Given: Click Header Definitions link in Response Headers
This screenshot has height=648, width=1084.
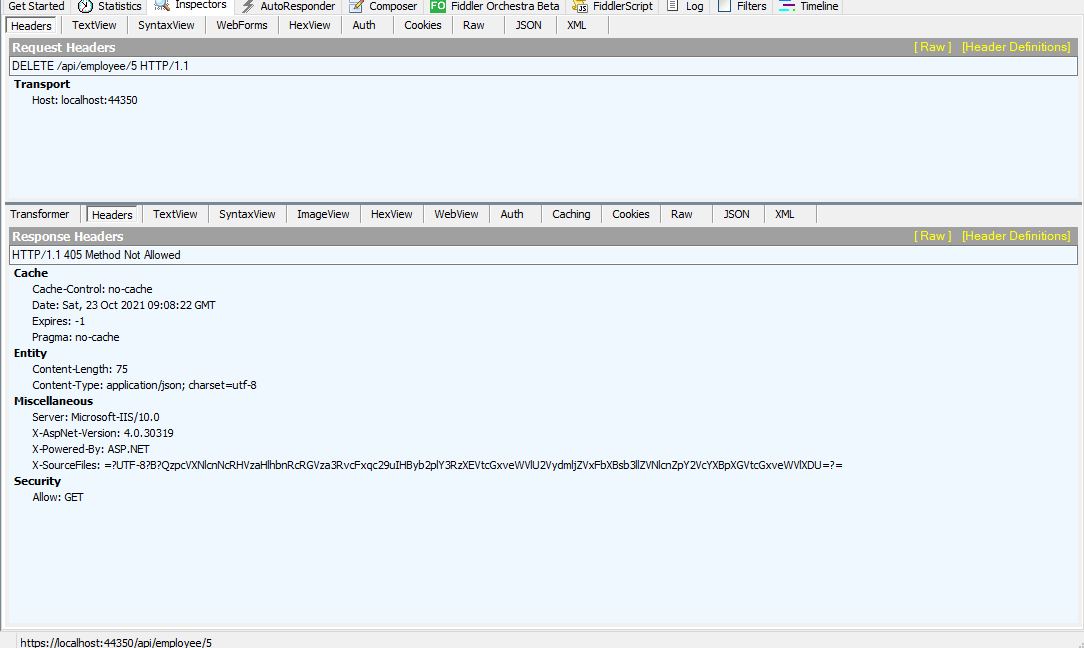Looking at the screenshot, I should (1016, 236).
